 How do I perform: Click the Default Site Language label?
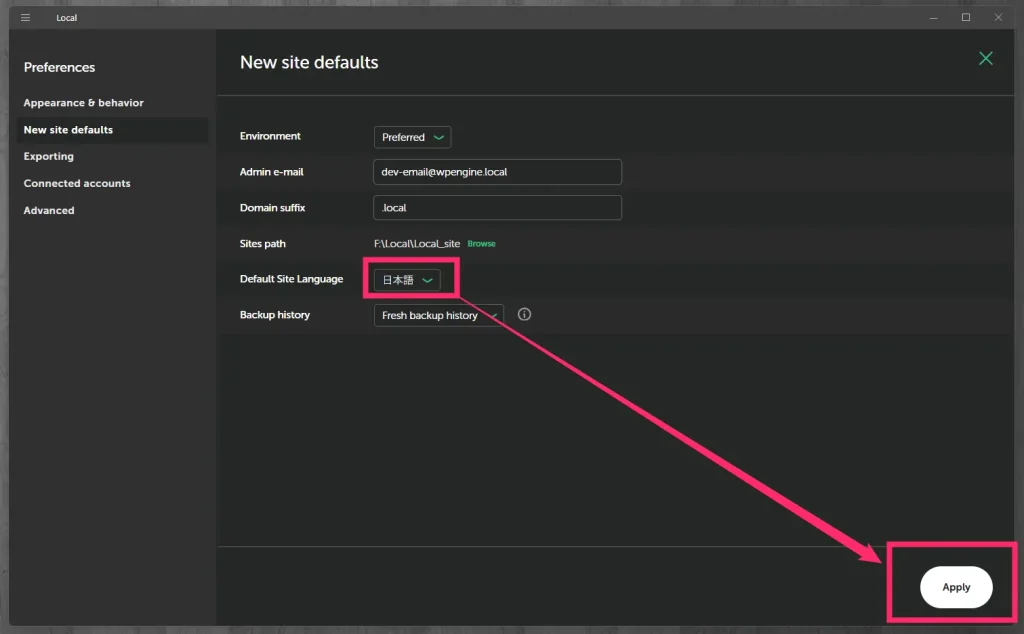(291, 279)
